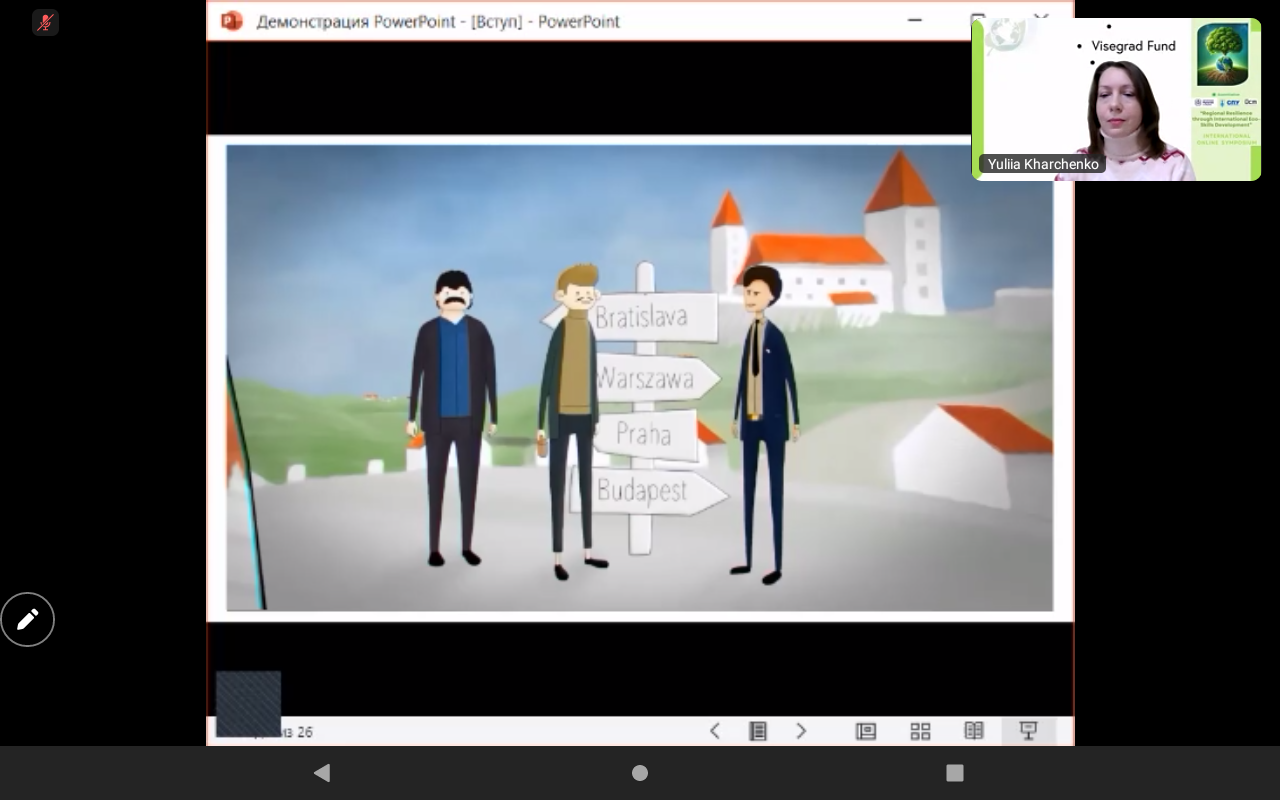This screenshot has height=800, width=1280.
Task: Click the Yuliia Kharchenko name label
Action: [x=1042, y=164]
